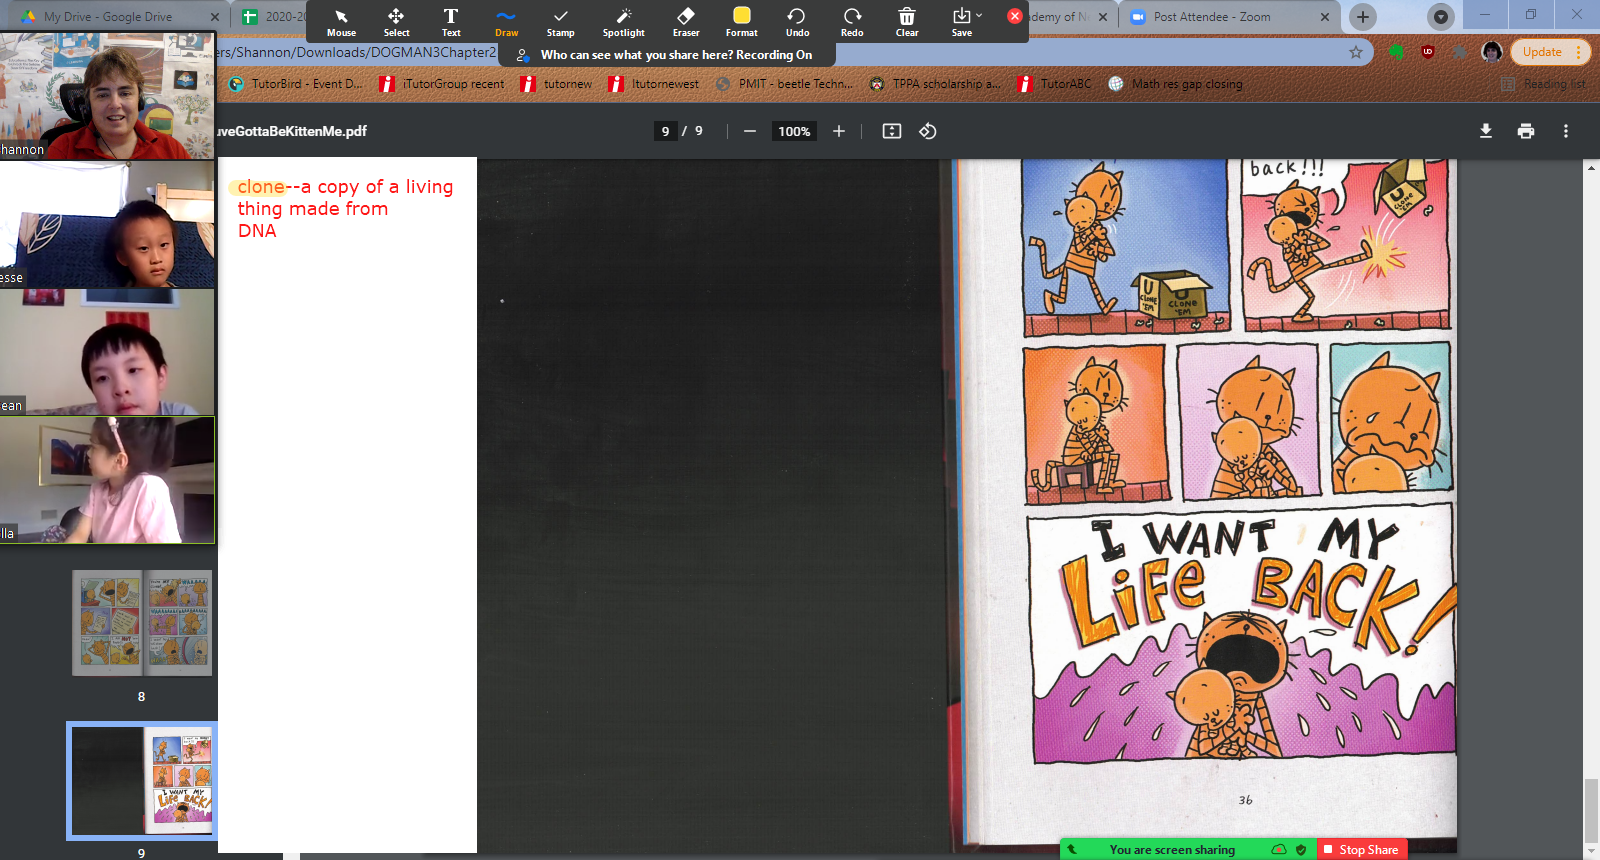
Task: Click the 'You are screen sharing' indicator
Action: point(1172,850)
